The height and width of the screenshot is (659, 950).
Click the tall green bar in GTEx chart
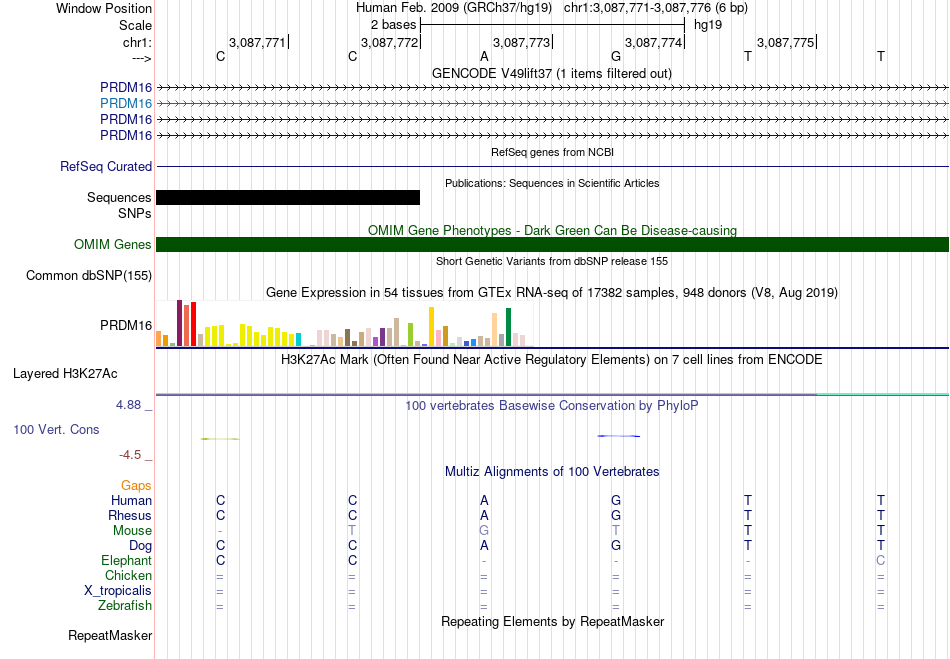point(508,327)
